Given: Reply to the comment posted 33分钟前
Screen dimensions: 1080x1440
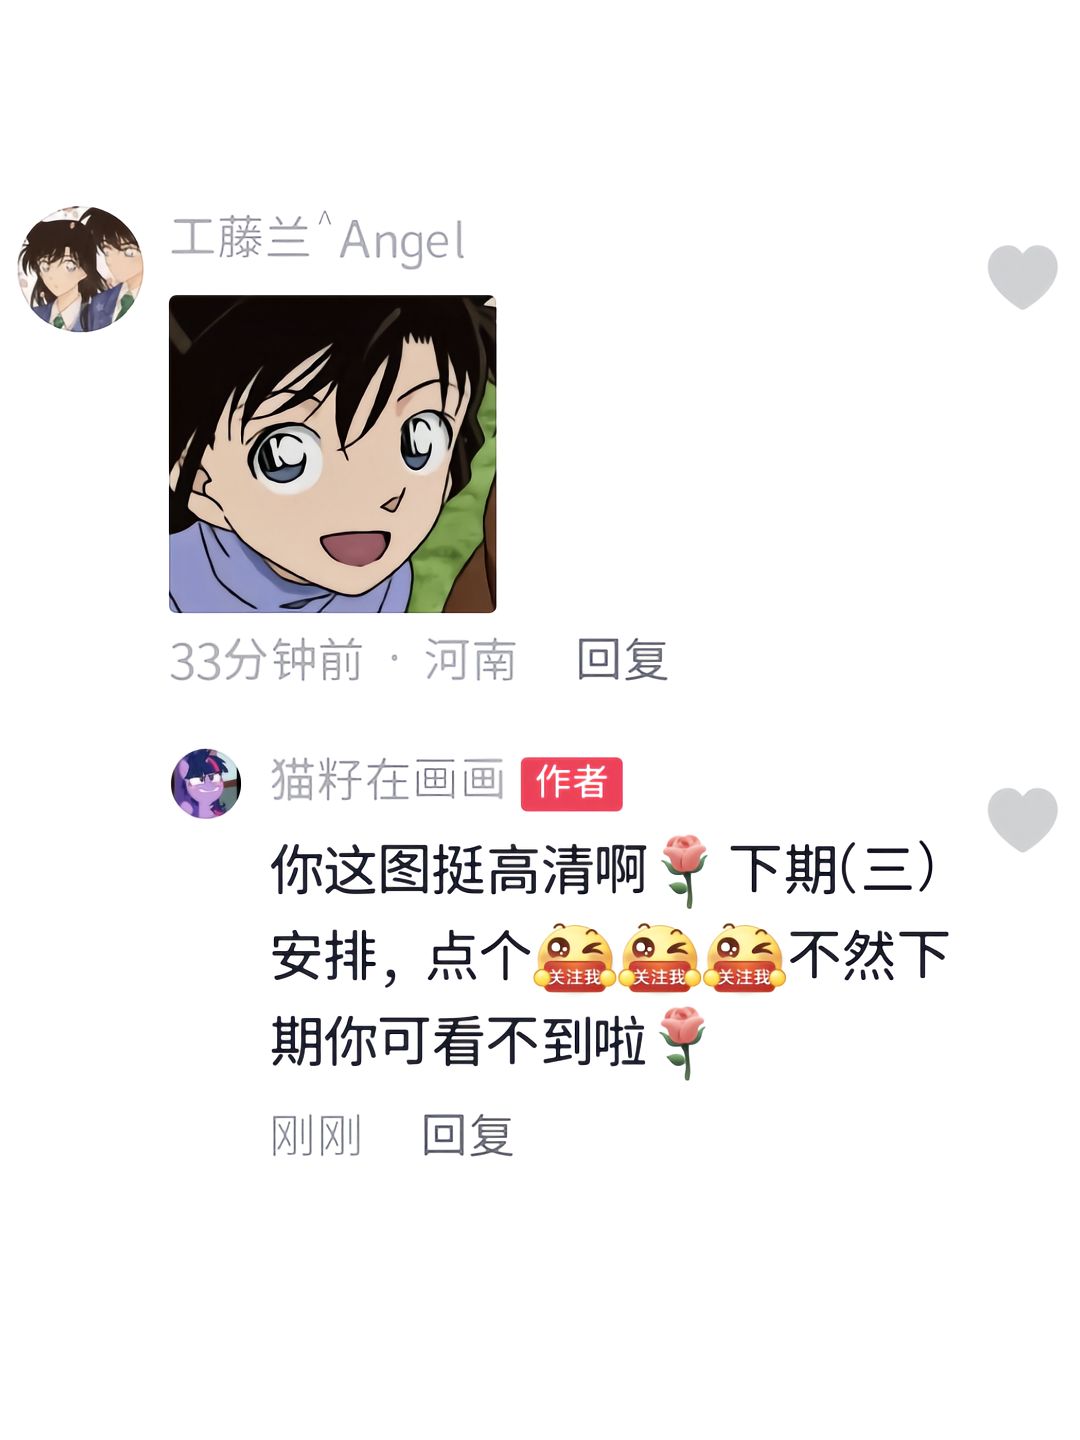Looking at the screenshot, I should (622, 660).
